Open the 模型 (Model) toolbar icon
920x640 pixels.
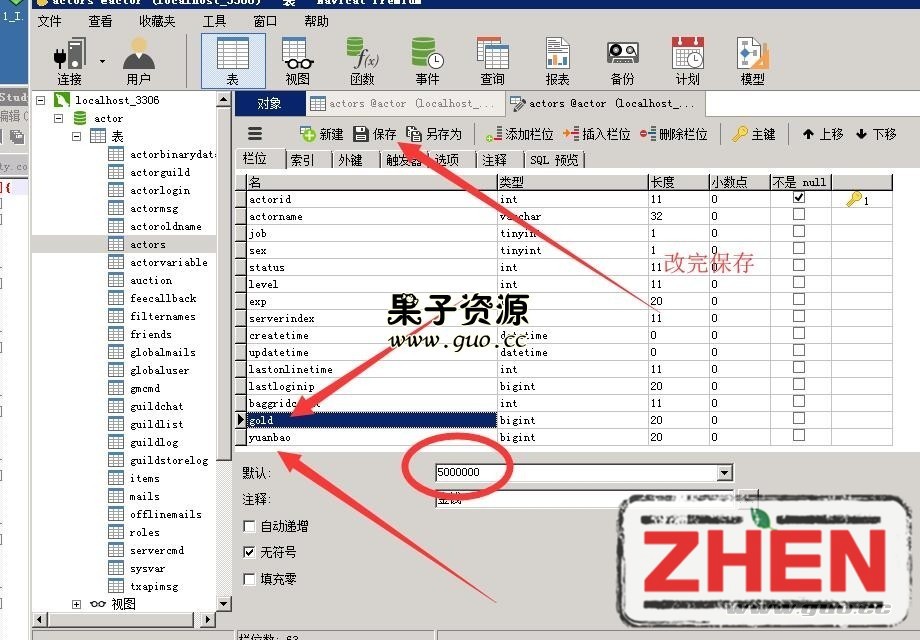point(752,60)
